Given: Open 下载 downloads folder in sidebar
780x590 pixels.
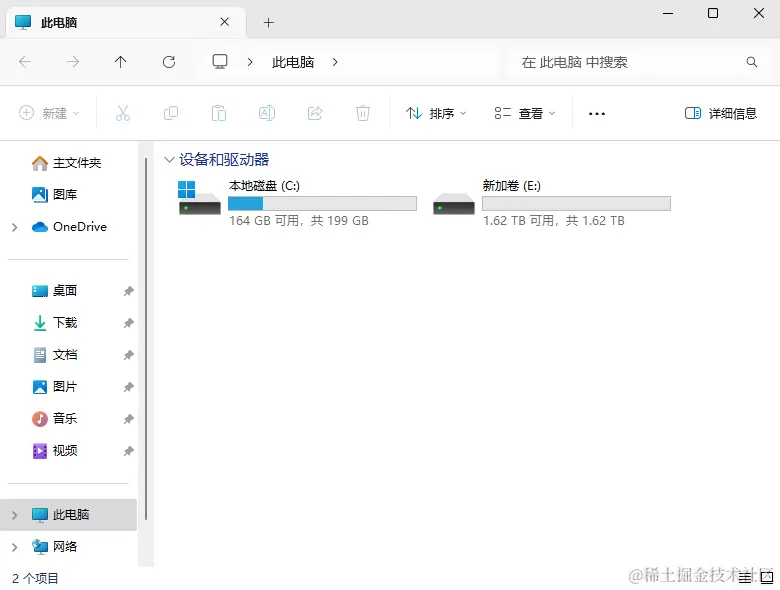Looking at the screenshot, I should click(54, 323).
